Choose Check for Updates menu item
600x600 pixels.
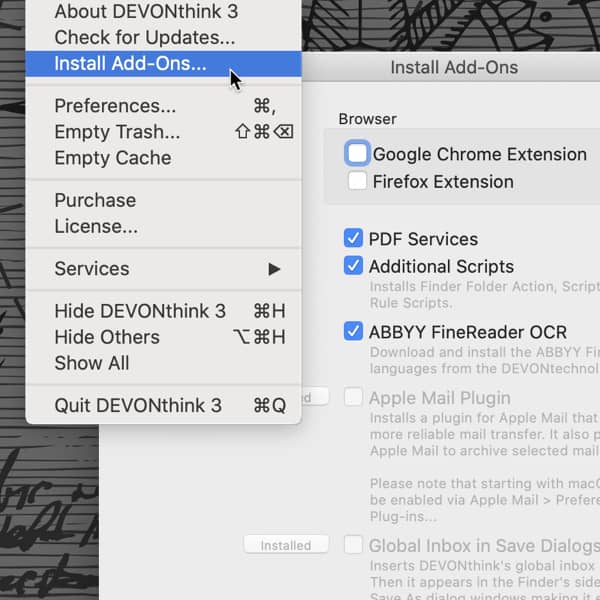point(163,38)
